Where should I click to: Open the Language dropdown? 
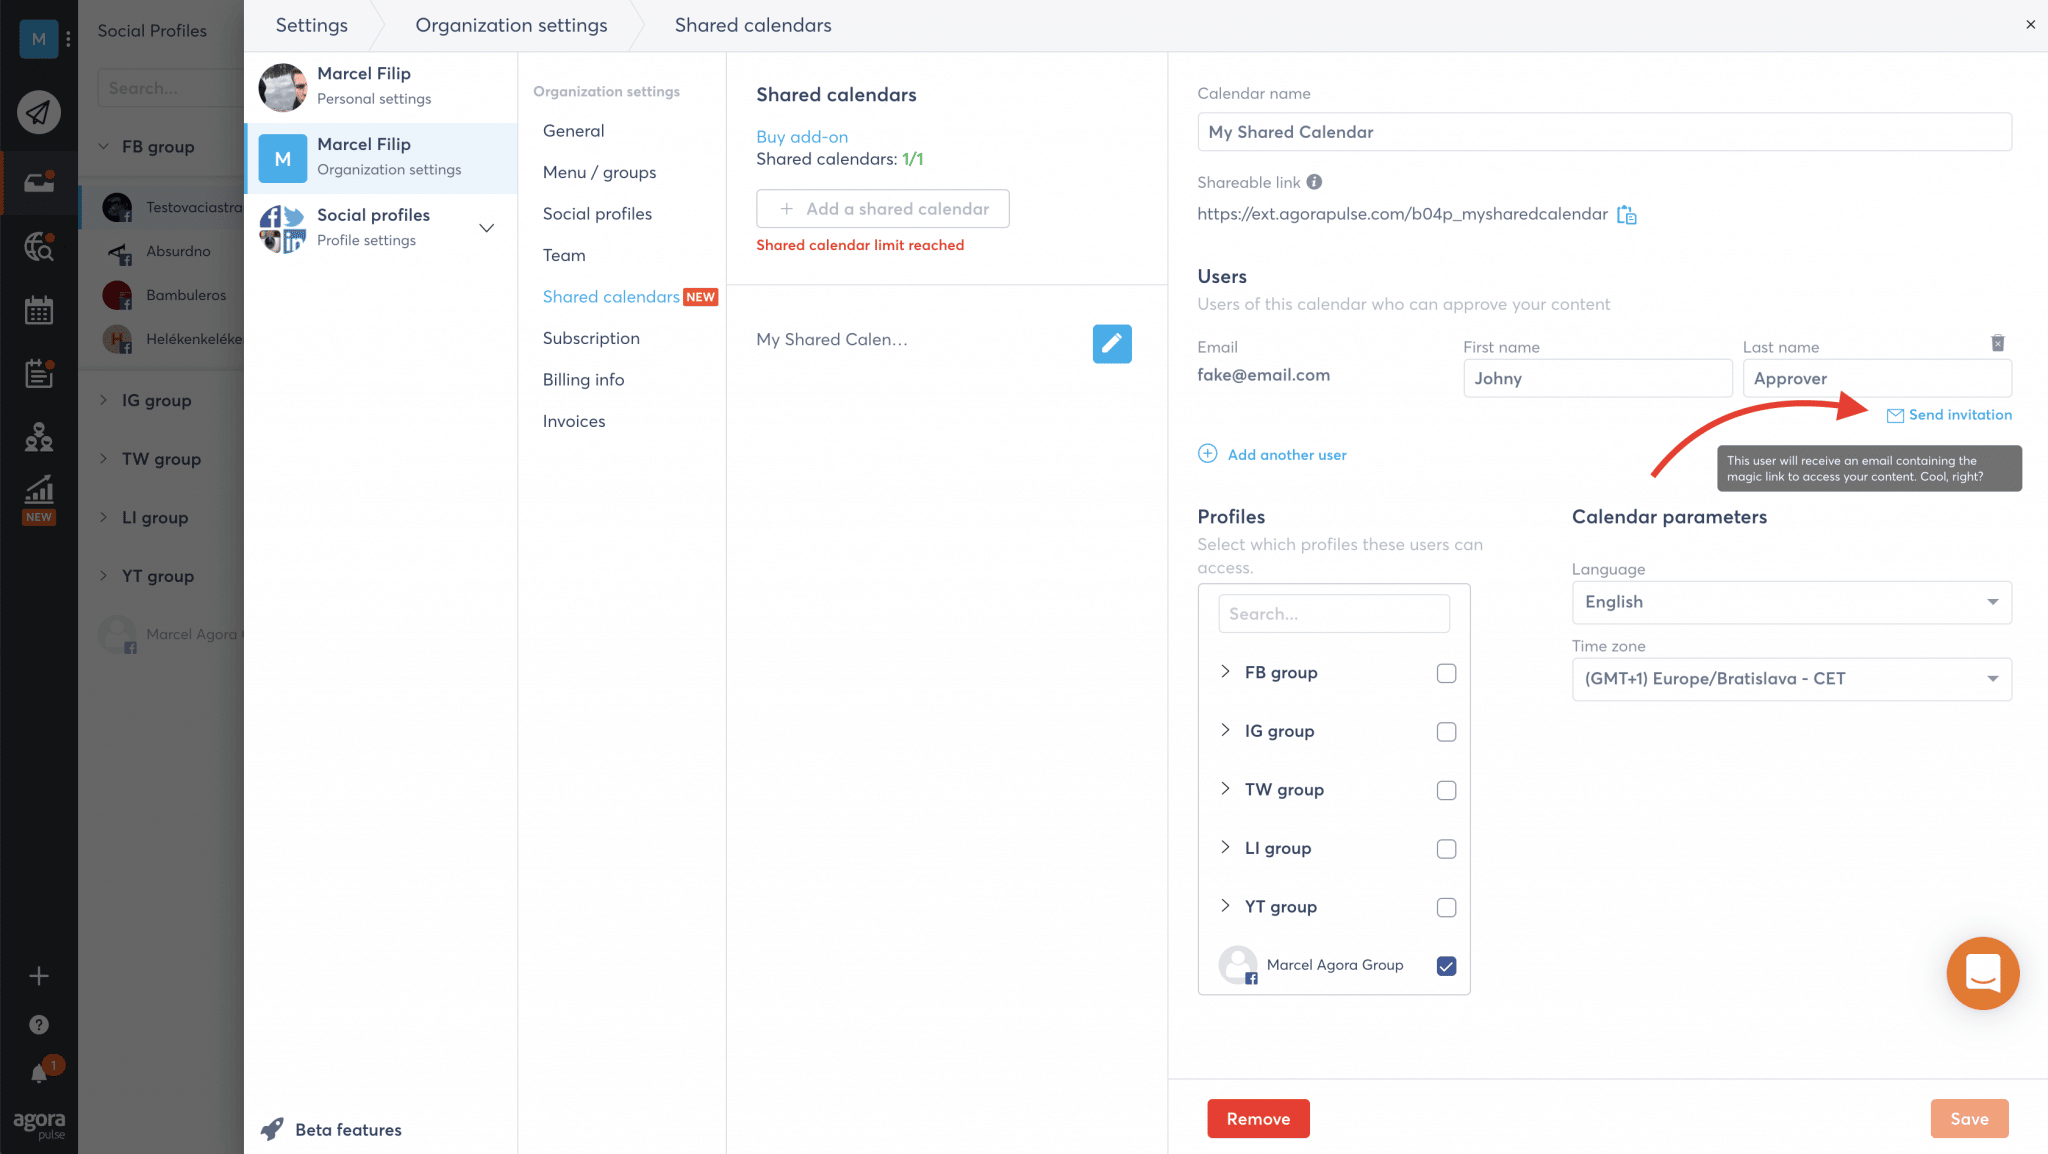point(1791,602)
